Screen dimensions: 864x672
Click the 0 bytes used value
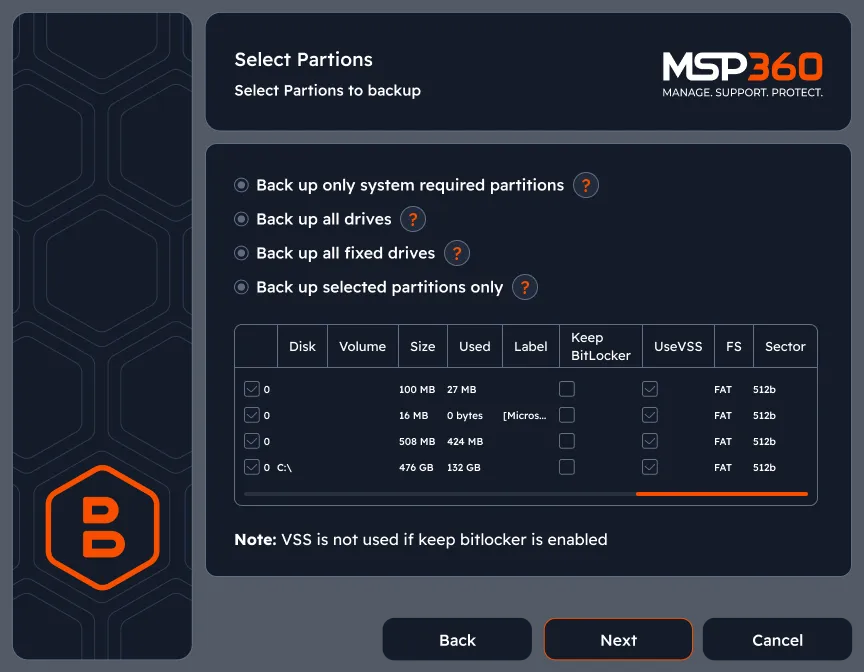click(465, 416)
